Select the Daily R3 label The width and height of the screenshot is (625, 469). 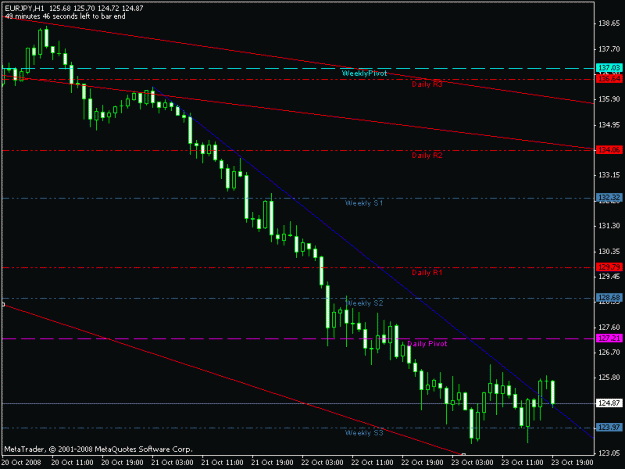[427, 84]
